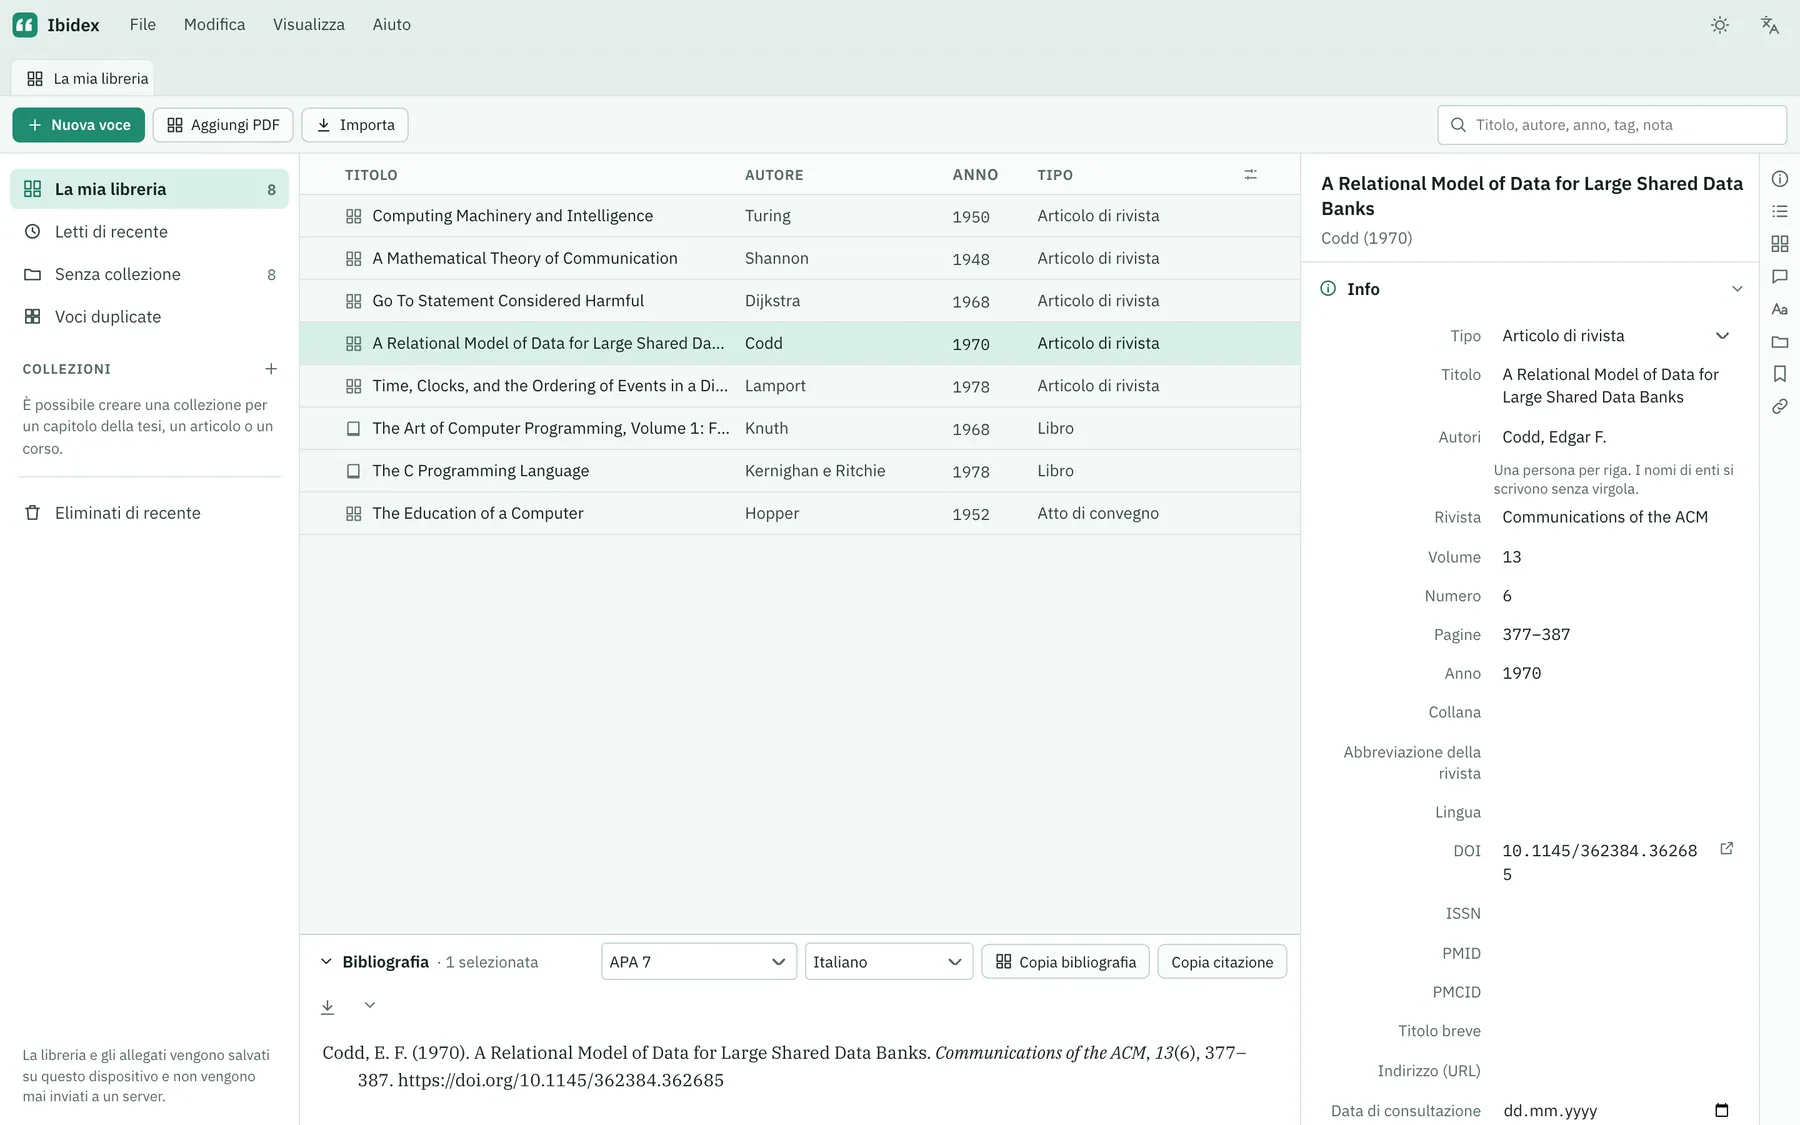Select row Computing Machinery and Intelligence

click(x=800, y=216)
